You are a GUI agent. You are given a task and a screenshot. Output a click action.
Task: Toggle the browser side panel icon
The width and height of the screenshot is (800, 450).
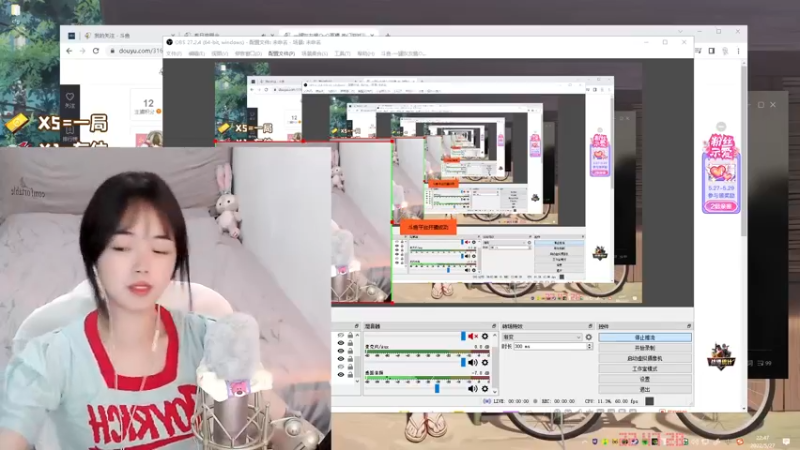pos(712,51)
